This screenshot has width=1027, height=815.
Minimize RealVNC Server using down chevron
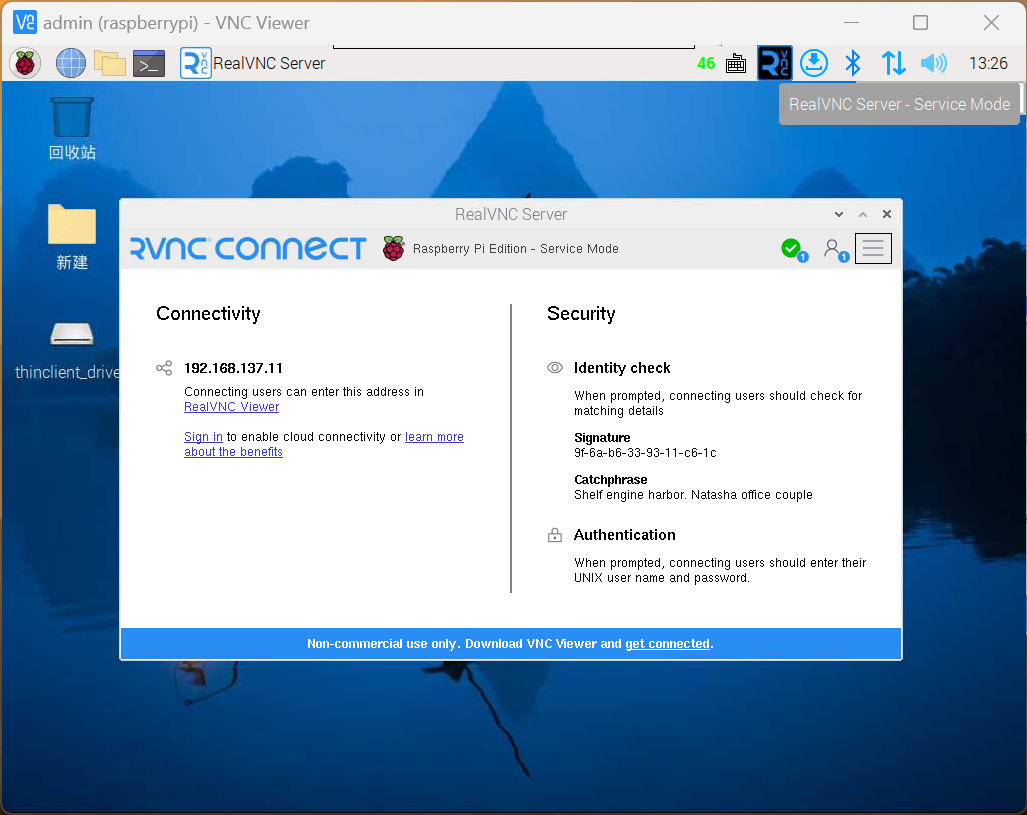click(x=839, y=214)
